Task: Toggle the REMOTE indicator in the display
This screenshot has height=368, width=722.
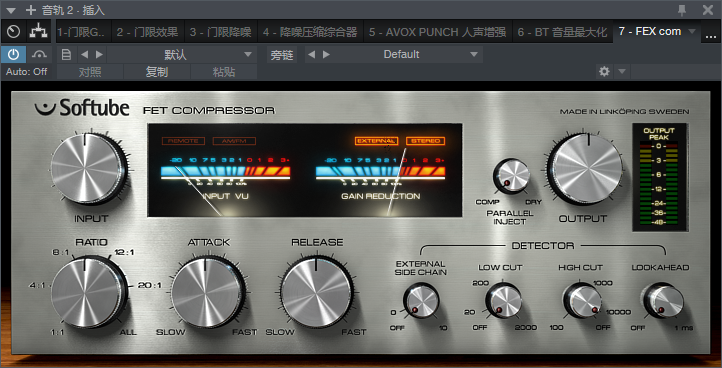Action: click(183, 141)
